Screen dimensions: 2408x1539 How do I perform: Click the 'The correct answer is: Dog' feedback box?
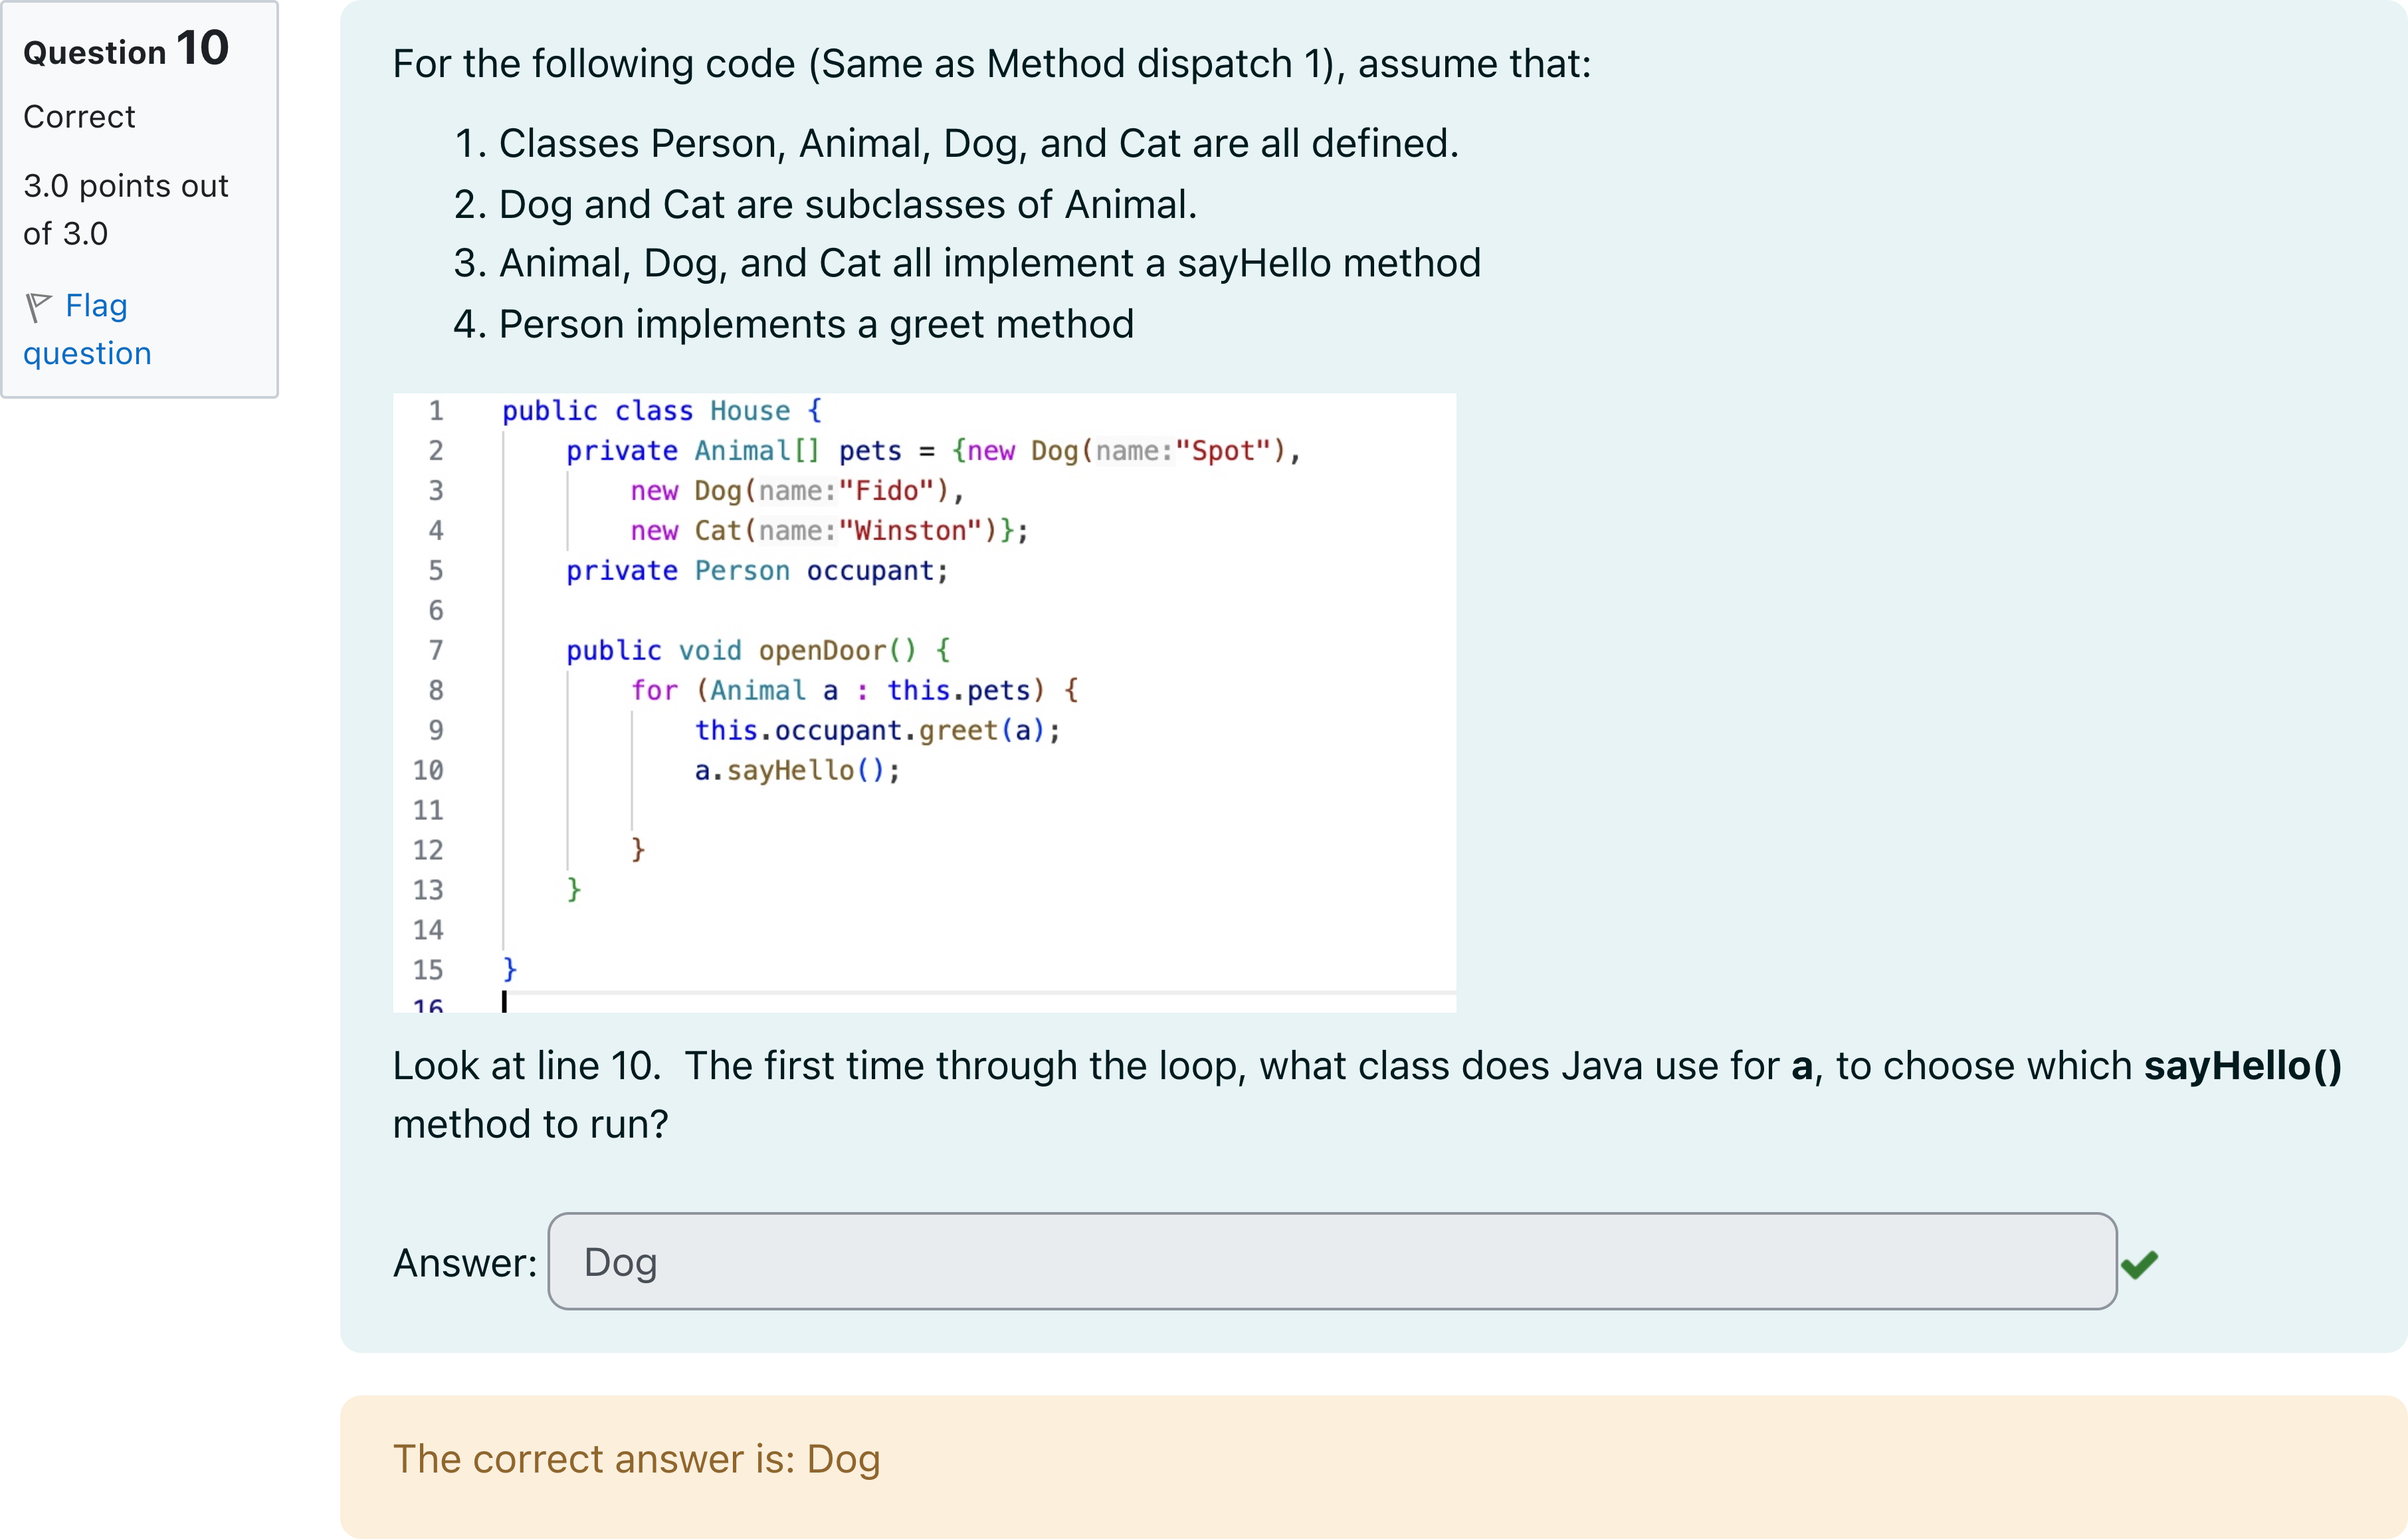pos(636,1459)
